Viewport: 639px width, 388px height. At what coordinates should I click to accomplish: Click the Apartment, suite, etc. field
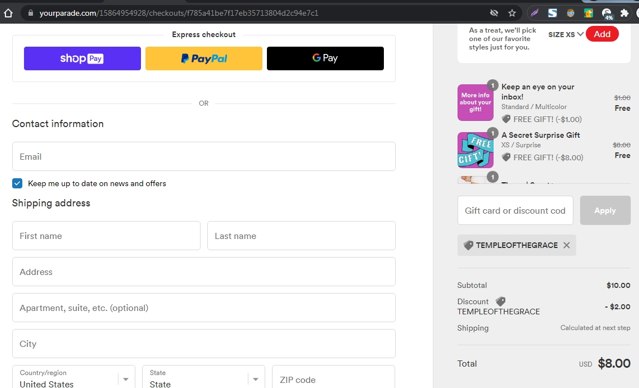(204, 308)
